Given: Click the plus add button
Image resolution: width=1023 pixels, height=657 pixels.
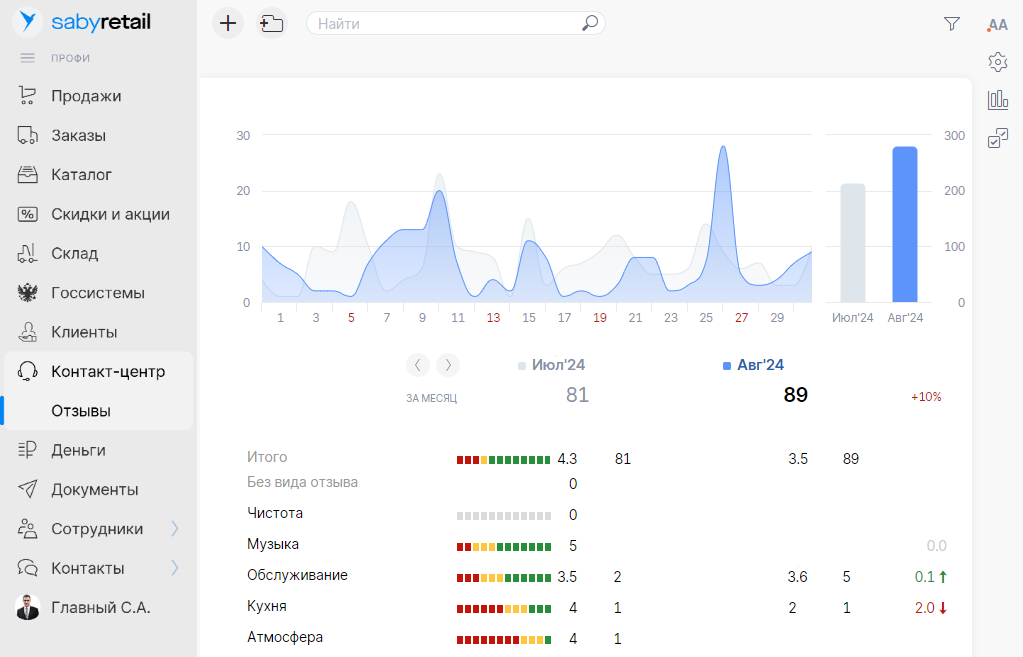Looking at the screenshot, I should pyautogui.click(x=228, y=23).
